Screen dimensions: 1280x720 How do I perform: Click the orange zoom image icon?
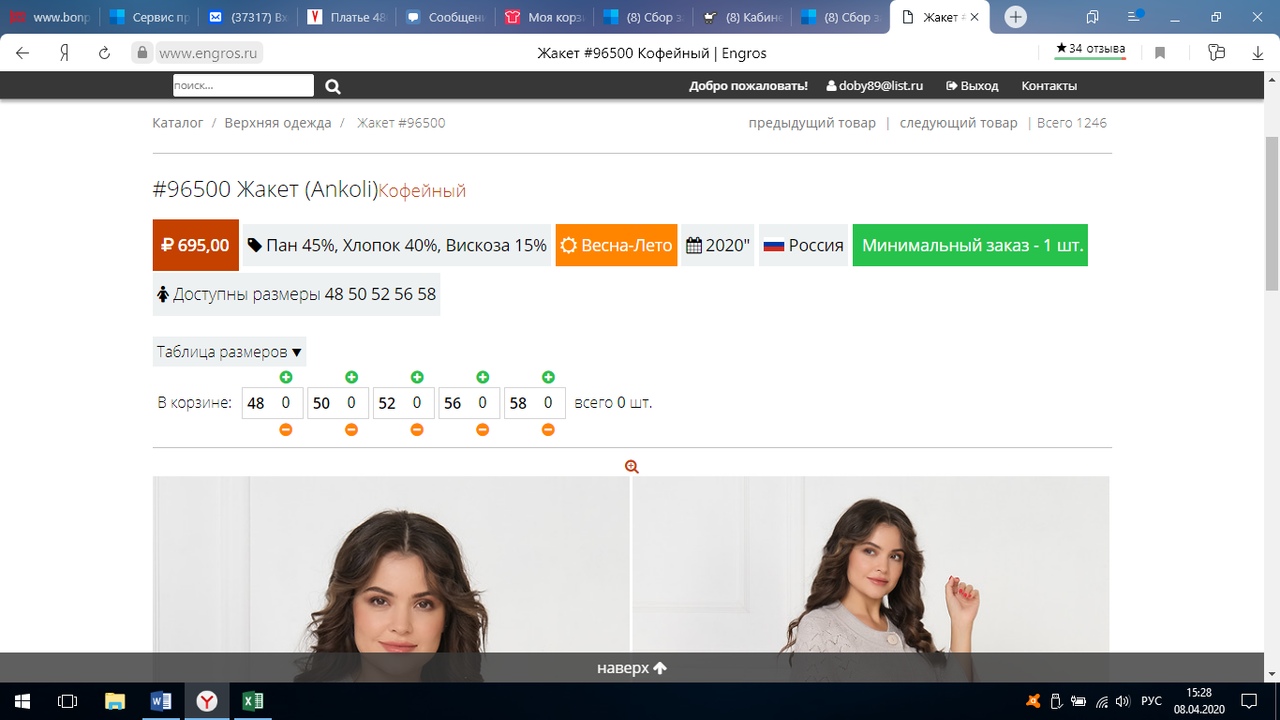pyautogui.click(x=631, y=466)
